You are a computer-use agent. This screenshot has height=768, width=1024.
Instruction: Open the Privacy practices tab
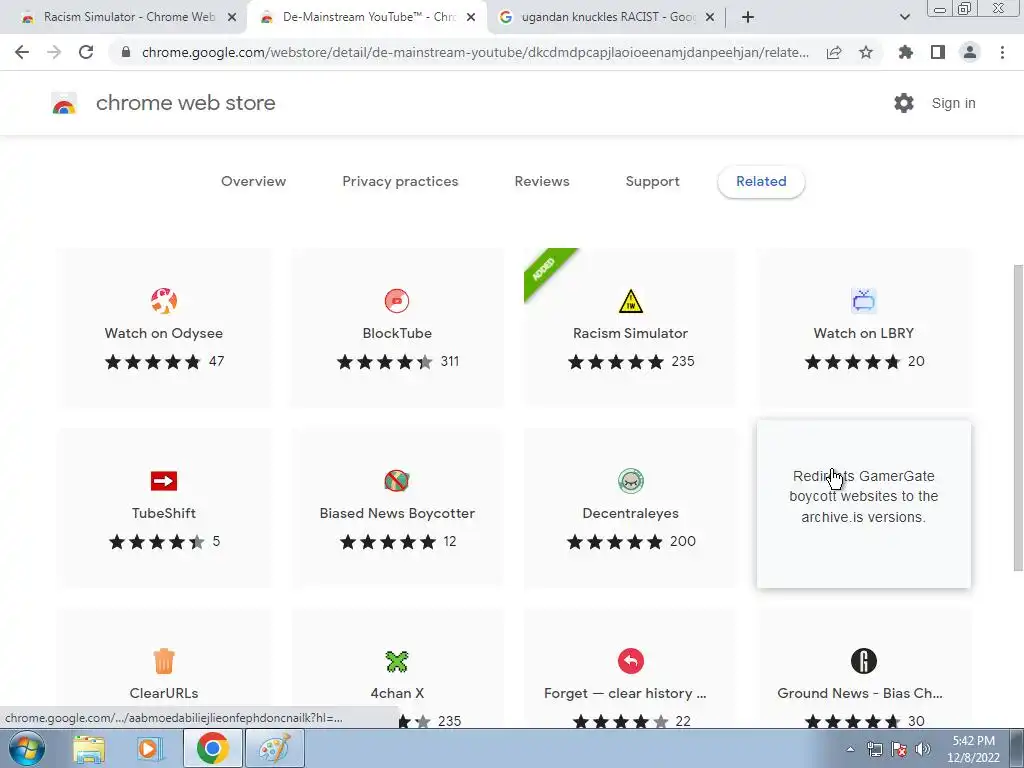(400, 182)
